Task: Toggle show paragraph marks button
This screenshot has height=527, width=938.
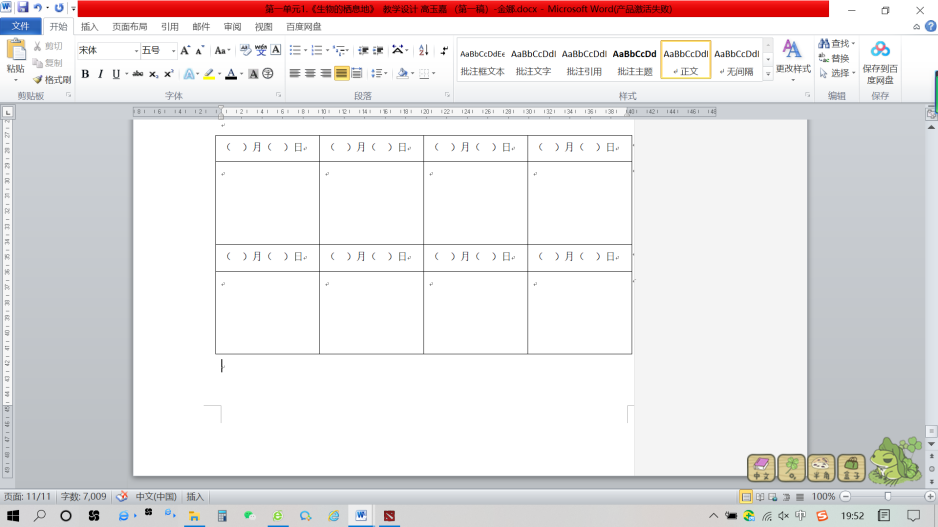Action: (444, 50)
